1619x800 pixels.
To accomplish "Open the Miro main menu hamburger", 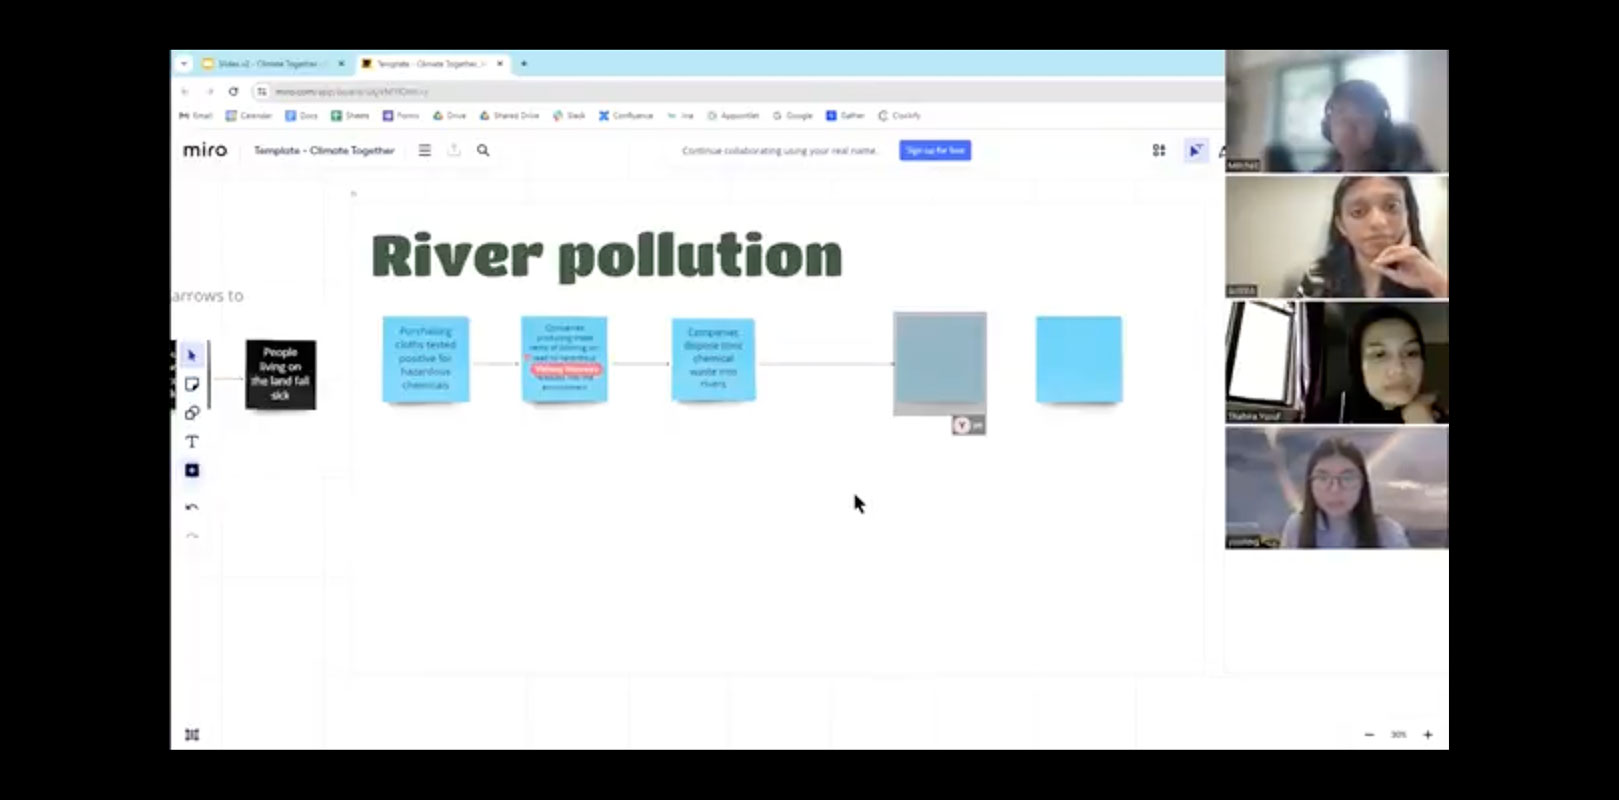I will [425, 150].
